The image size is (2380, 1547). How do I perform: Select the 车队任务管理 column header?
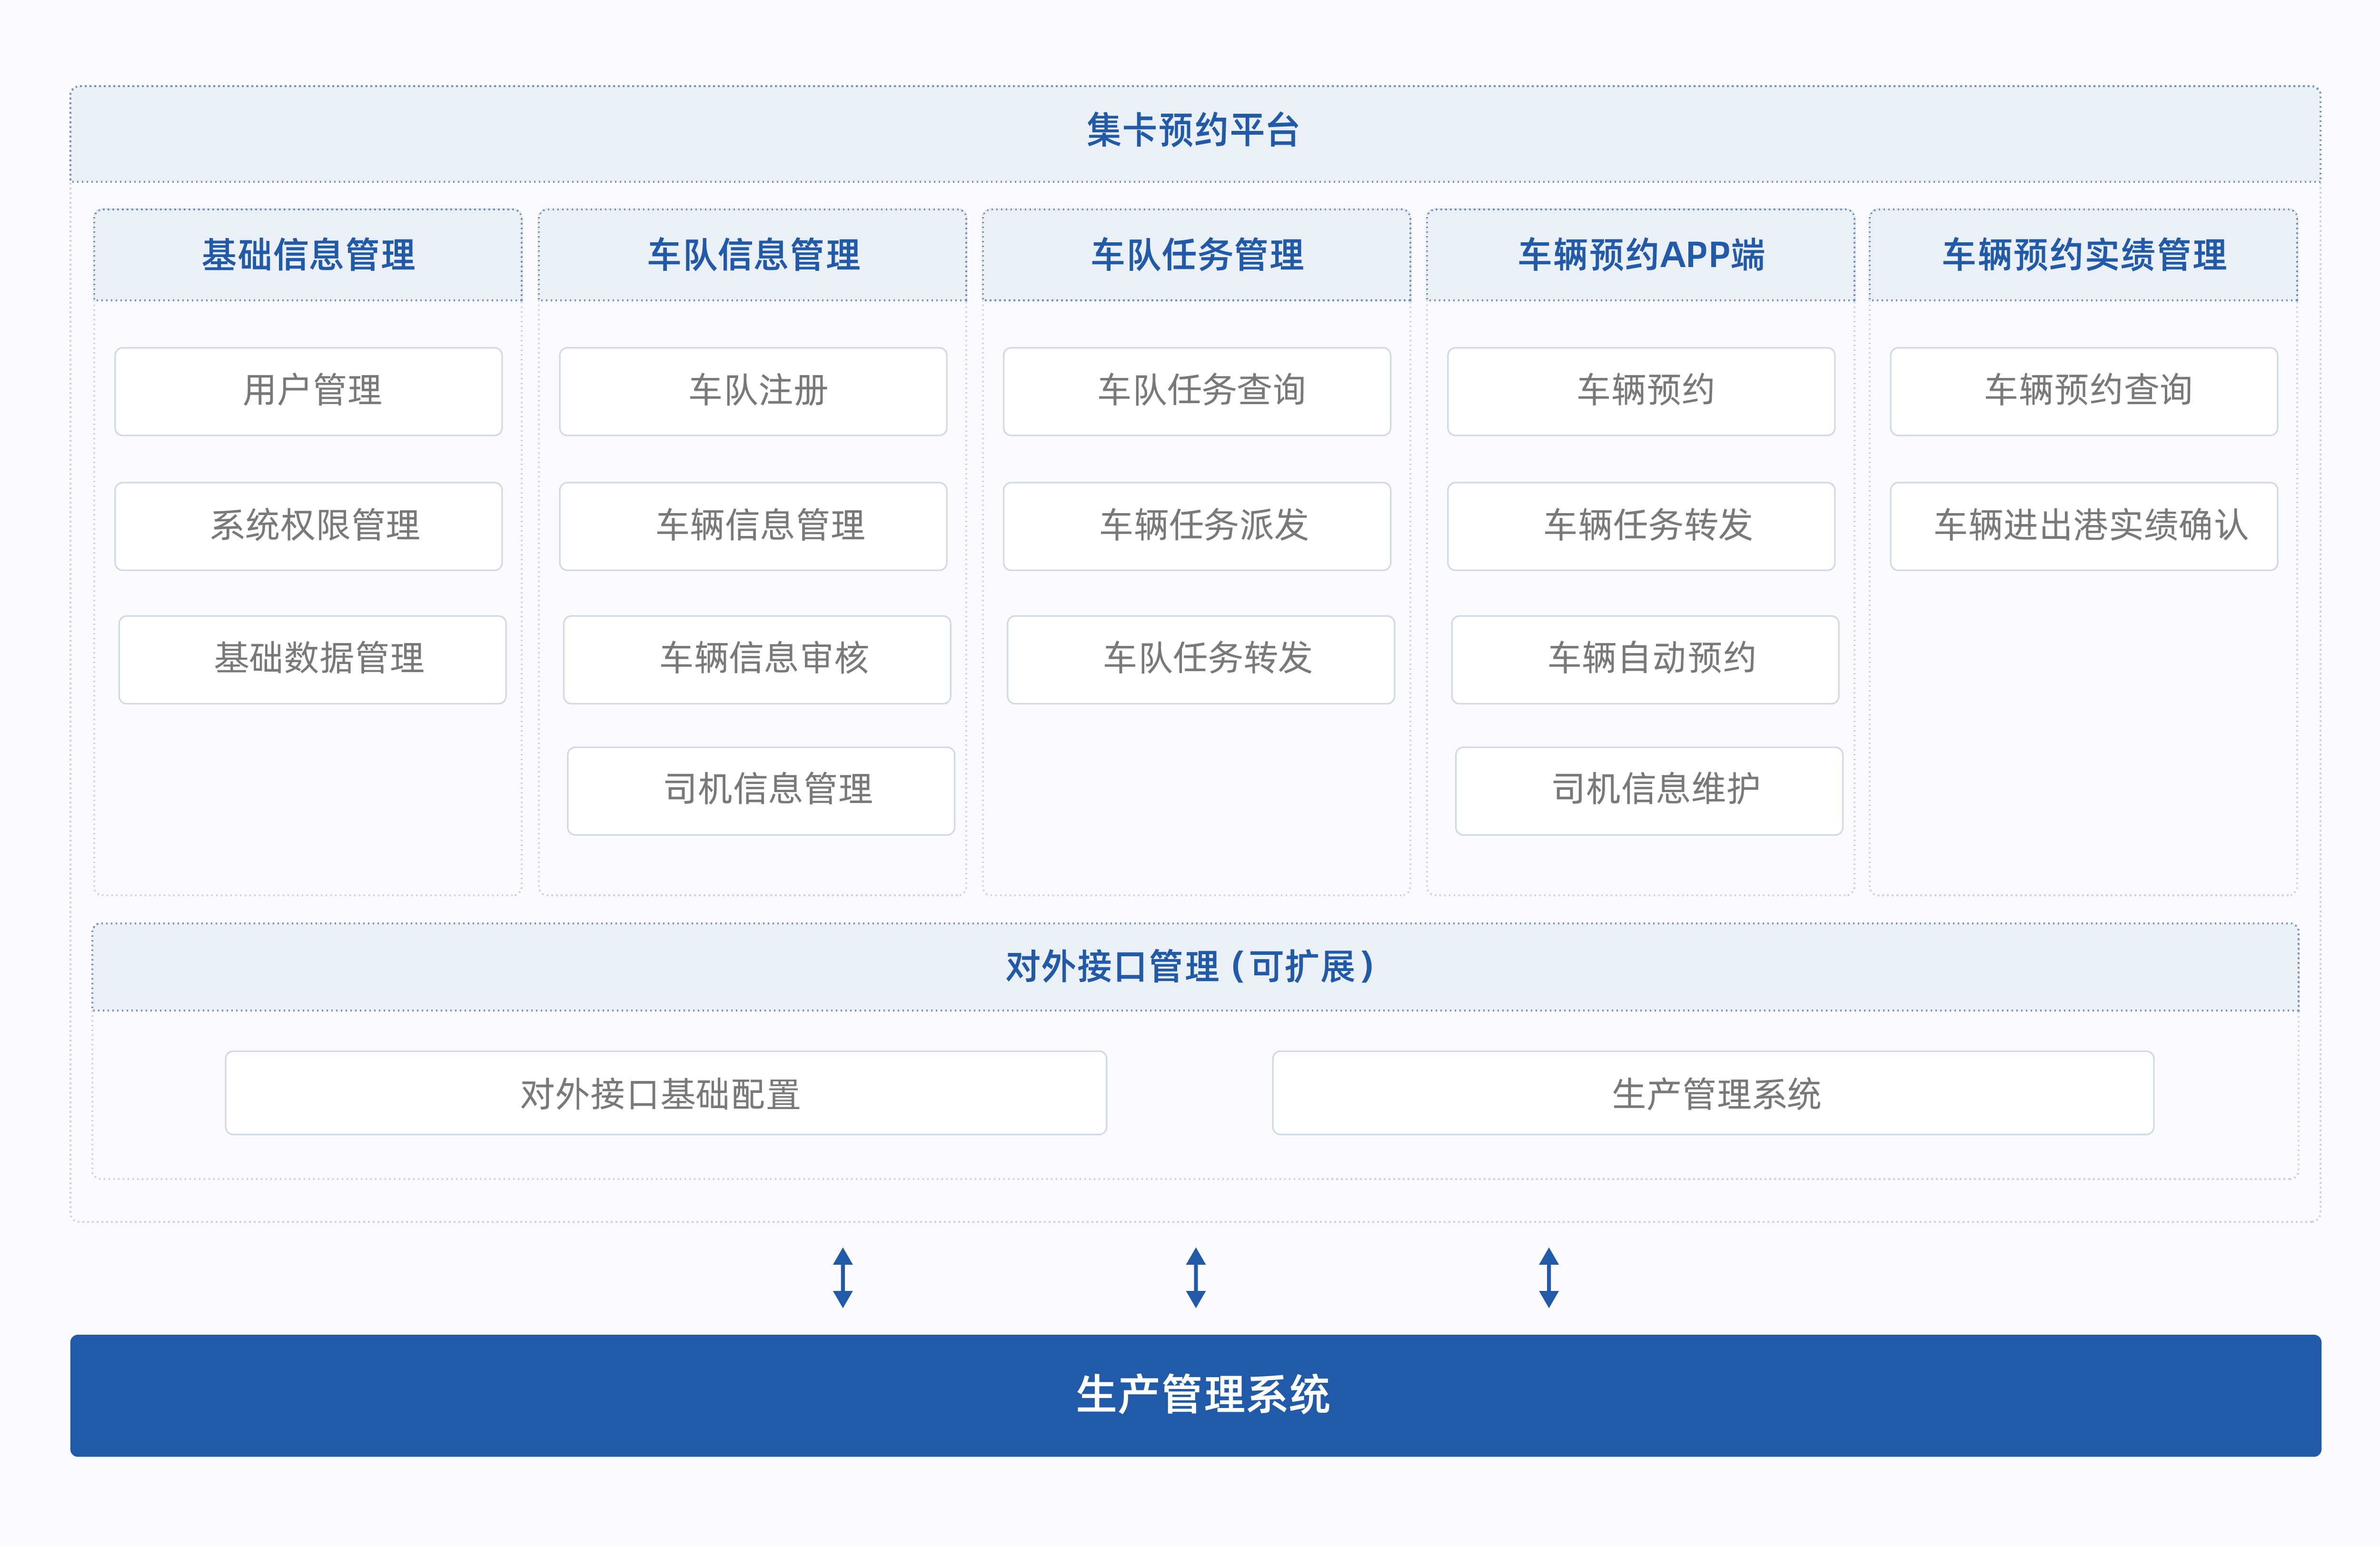pyautogui.click(x=1196, y=255)
